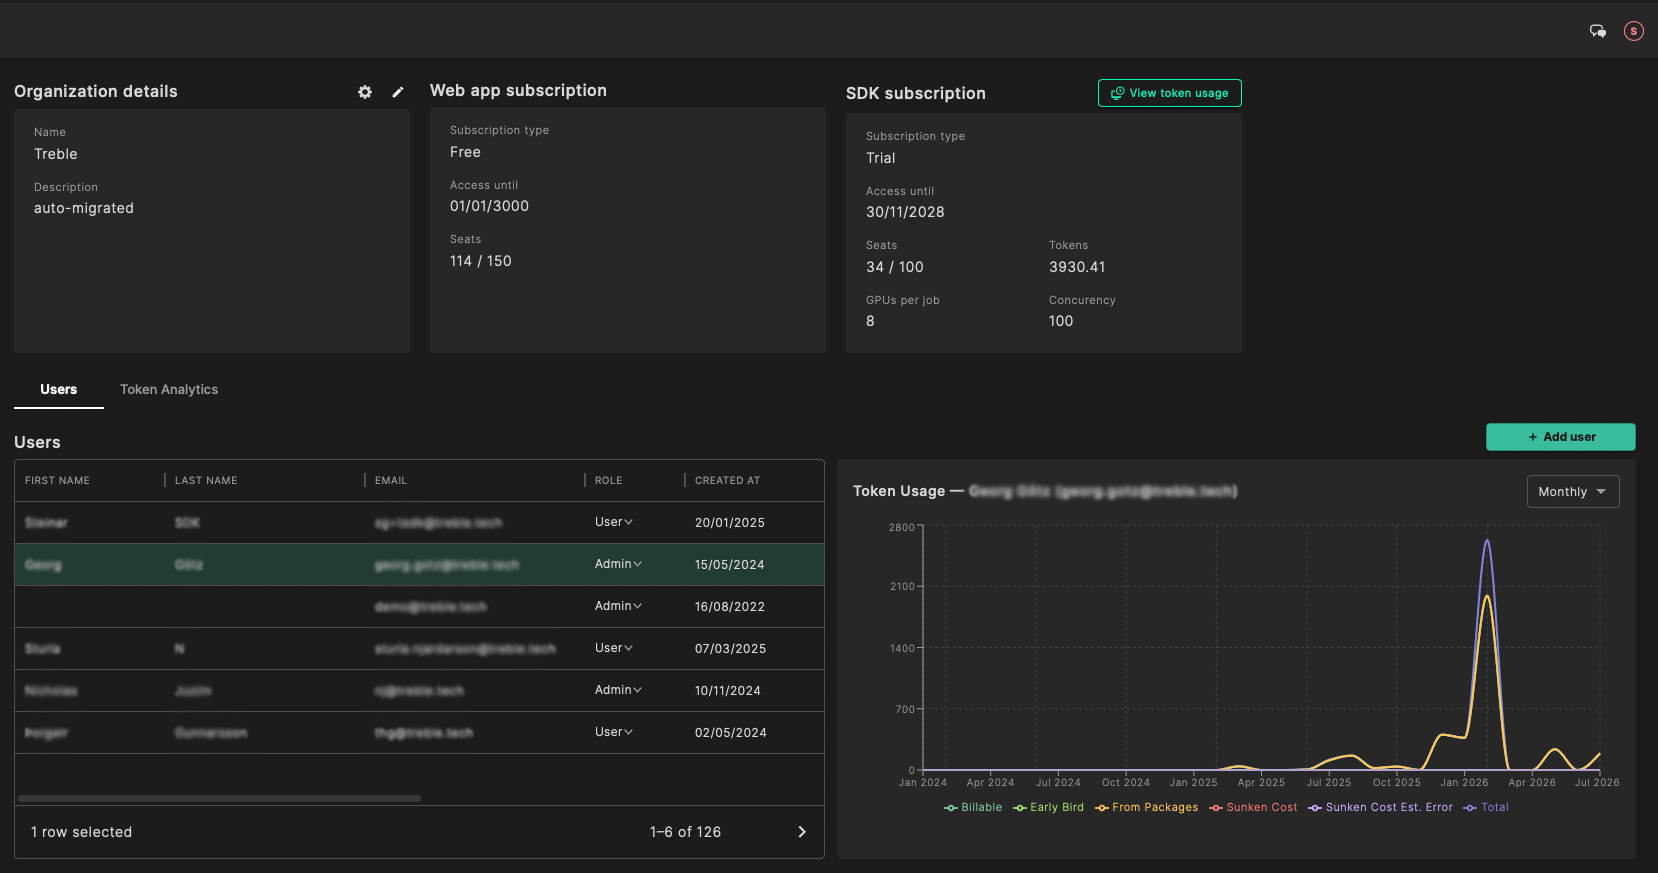Click SDK seats value 34 / 100
Viewport: 1658px width, 873px height.
[895, 267]
